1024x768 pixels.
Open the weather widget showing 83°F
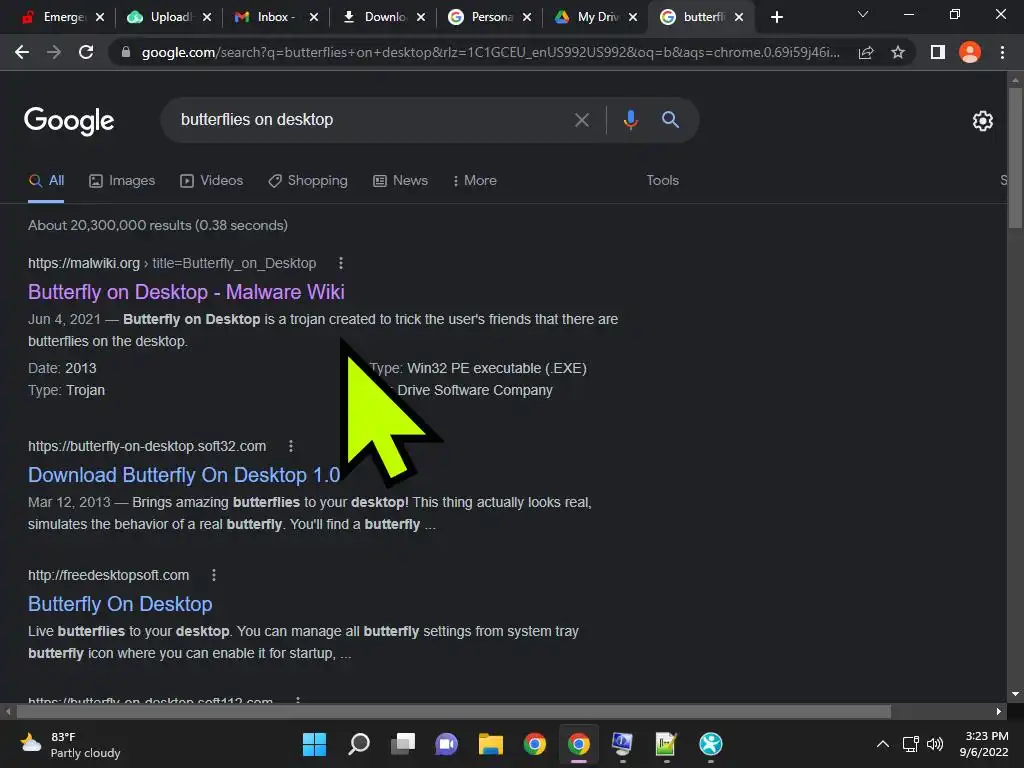[x=70, y=744]
